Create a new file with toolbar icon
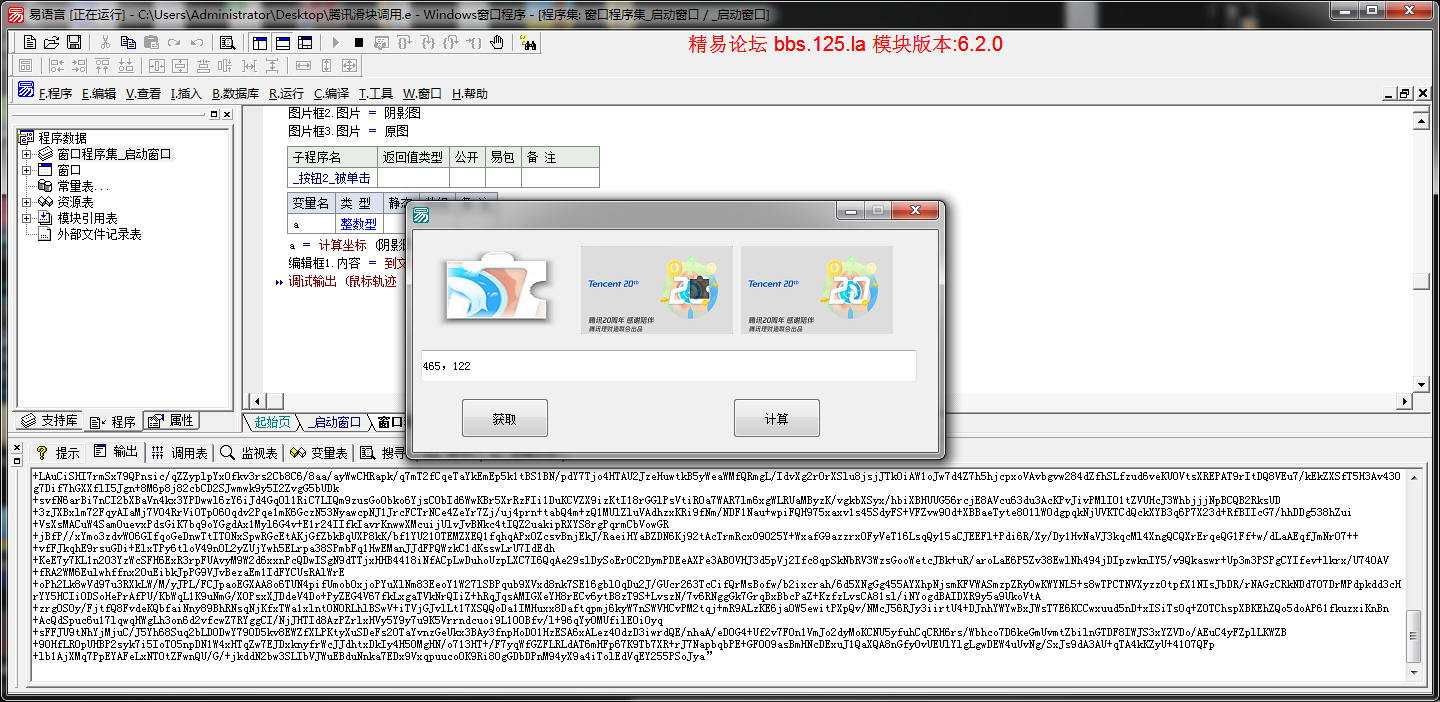 click(x=30, y=42)
